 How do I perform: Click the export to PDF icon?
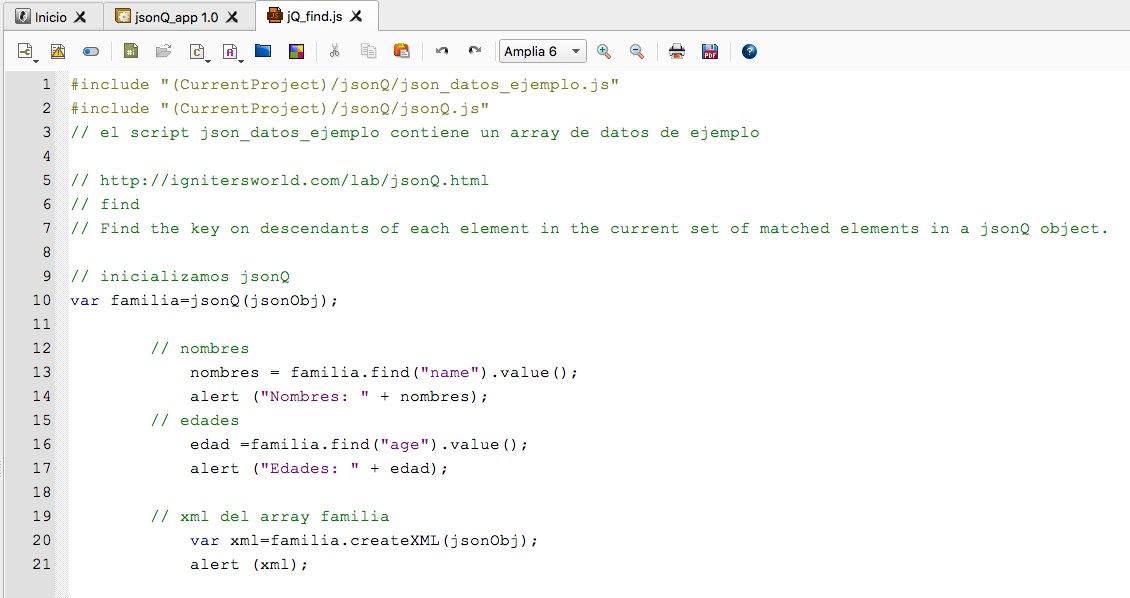[x=710, y=51]
